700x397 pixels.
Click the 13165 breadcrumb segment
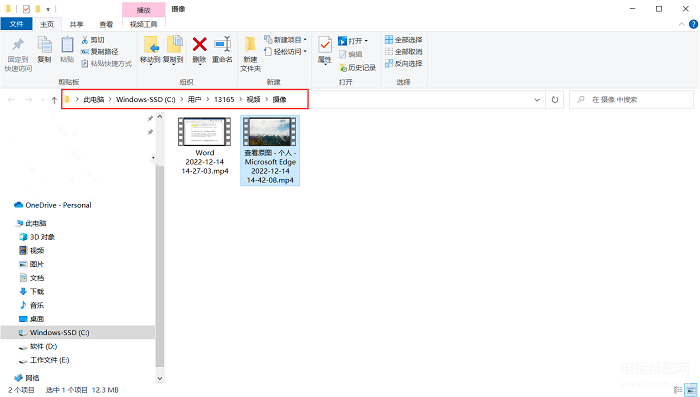coord(224,100)
